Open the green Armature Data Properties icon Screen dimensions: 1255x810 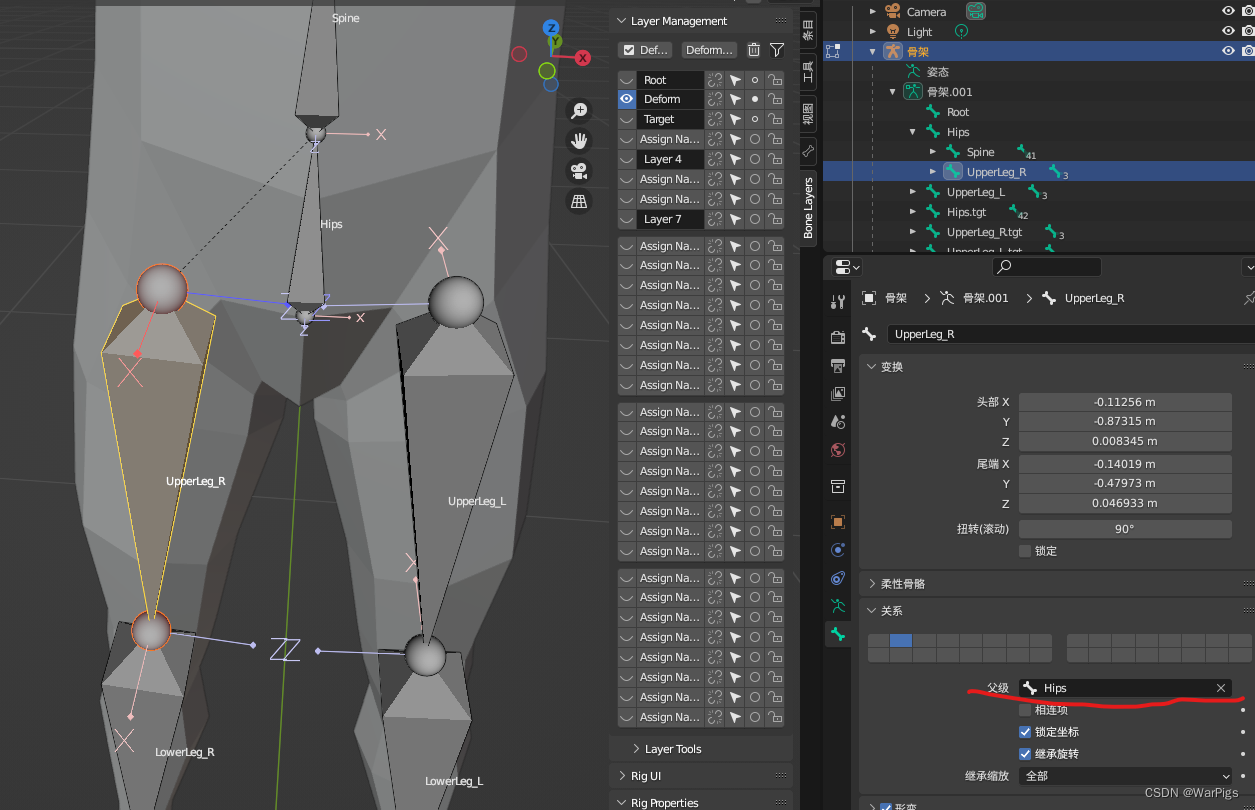pyautogui.click(x=838, y=606)
